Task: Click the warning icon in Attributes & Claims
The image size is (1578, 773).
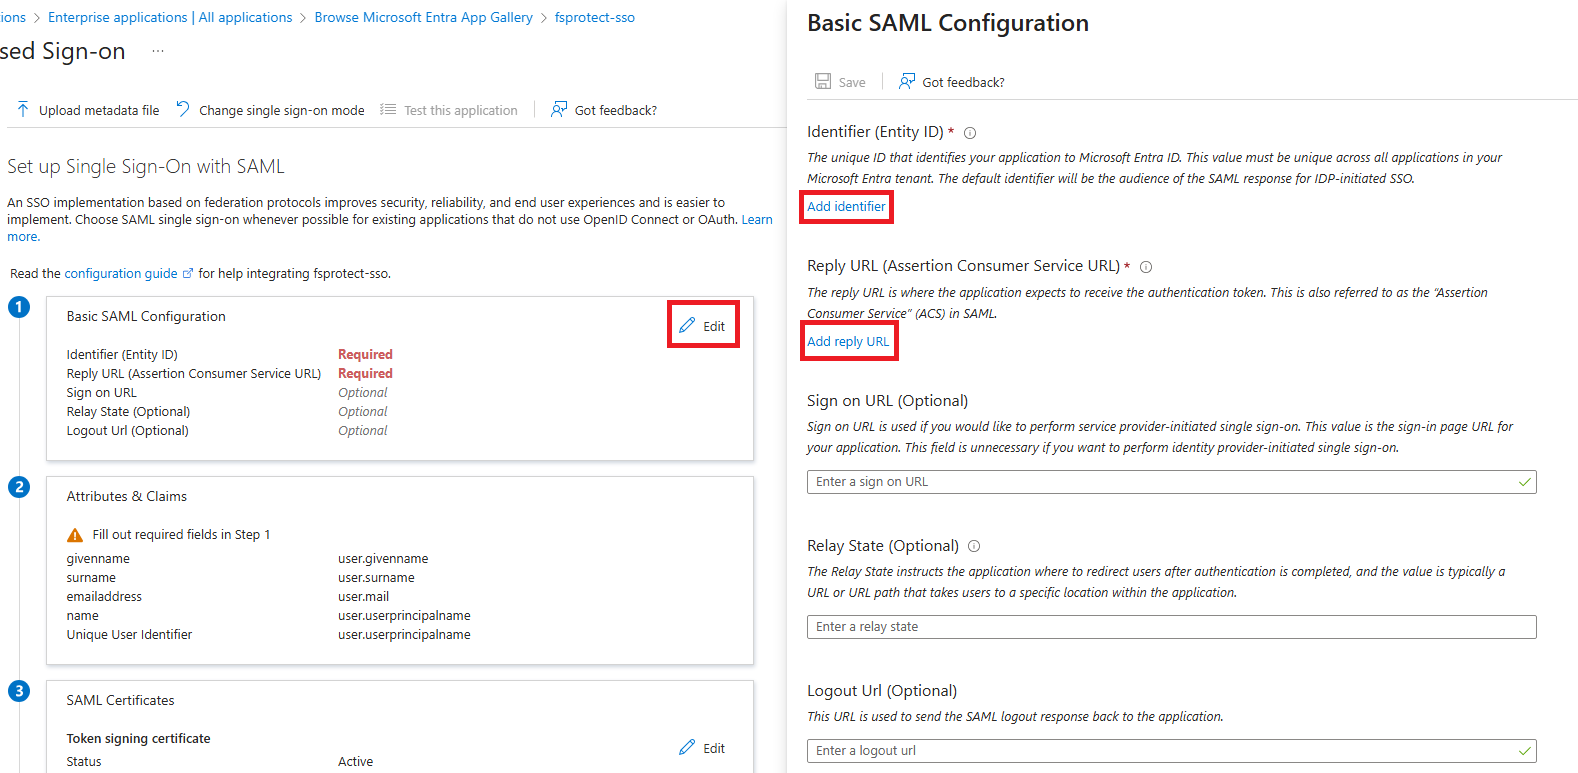Action: [x=75, y=535]
